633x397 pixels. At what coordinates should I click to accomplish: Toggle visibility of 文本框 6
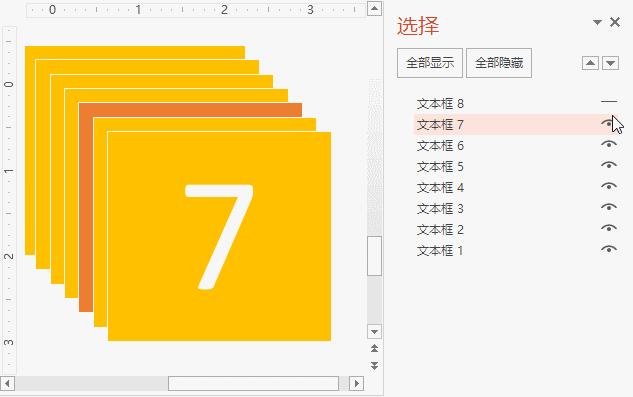tap(609, 144)
